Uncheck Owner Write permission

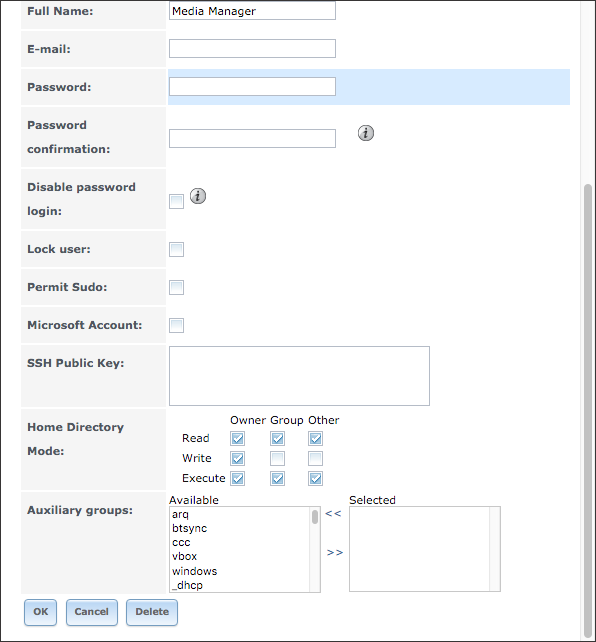pyautogui.click(x=237, y=459)
